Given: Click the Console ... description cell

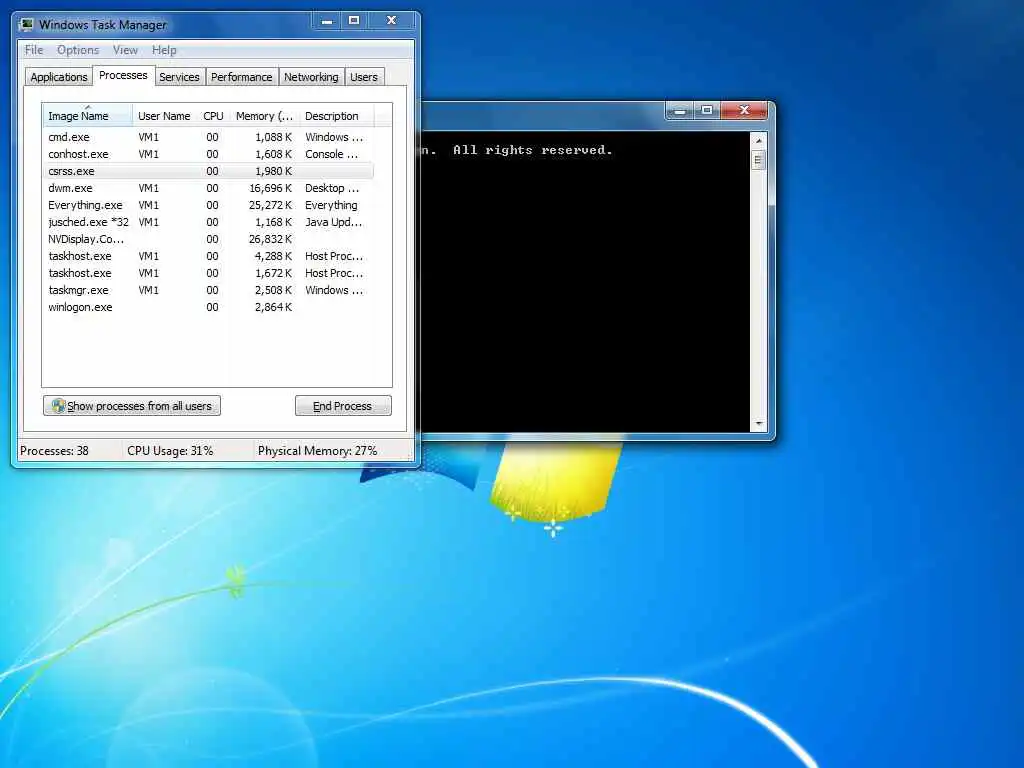Looking at the screenshot, I should pyautogui.click(x=332, y=154).
